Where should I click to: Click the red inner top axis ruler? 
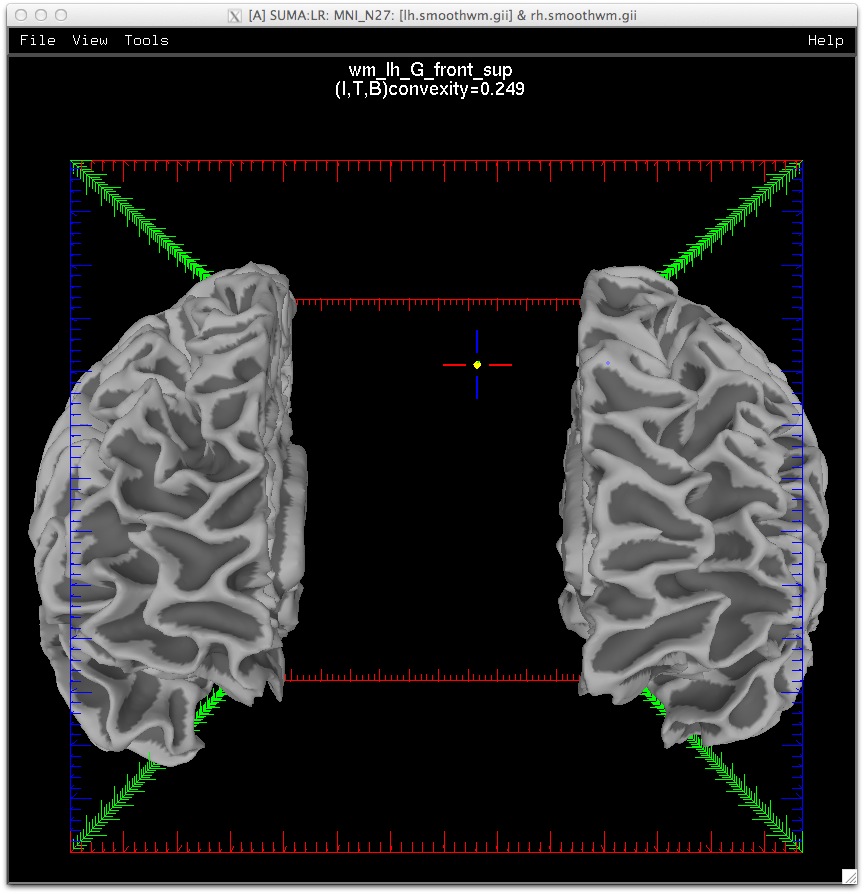tap(435, 300)
